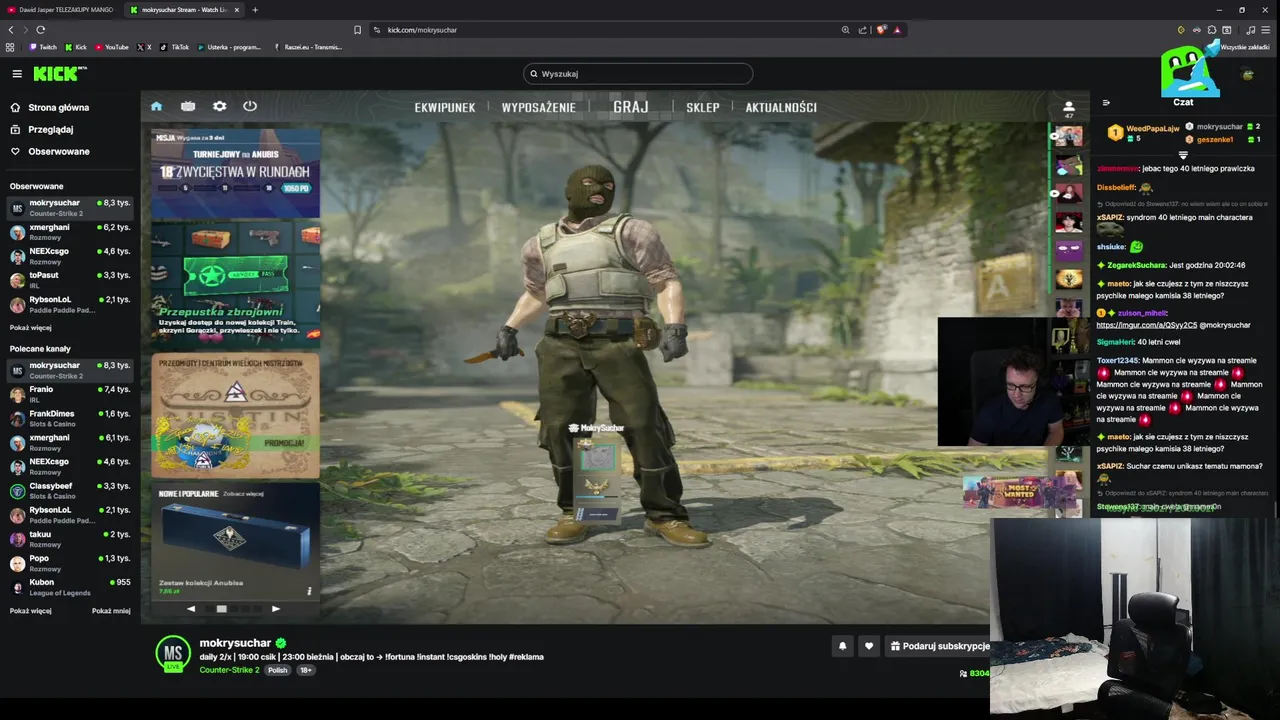Open xmerghani channel in Obserwowane list
The width and height of the screenshot is (1280, 720).
pos(70,232)
